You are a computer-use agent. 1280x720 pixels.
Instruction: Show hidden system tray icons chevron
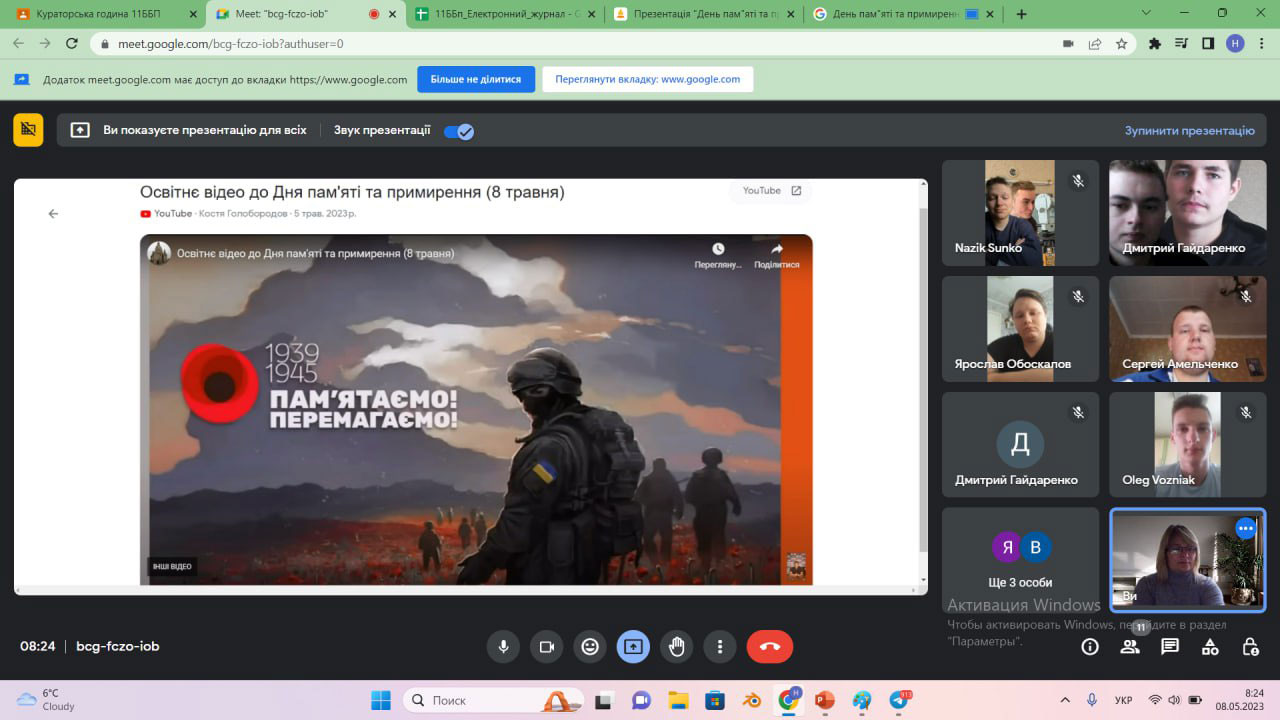[1065, 700]
